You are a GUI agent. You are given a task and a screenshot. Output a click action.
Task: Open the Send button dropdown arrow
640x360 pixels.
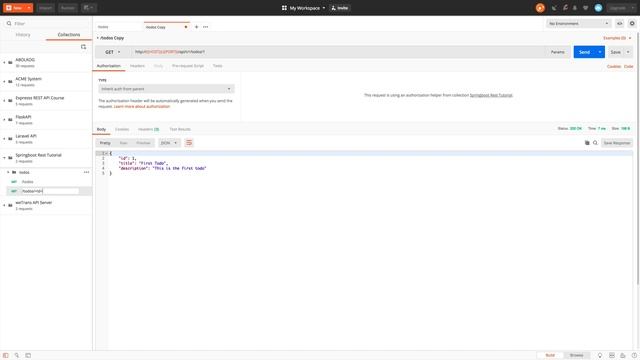(x=600, y=52)
